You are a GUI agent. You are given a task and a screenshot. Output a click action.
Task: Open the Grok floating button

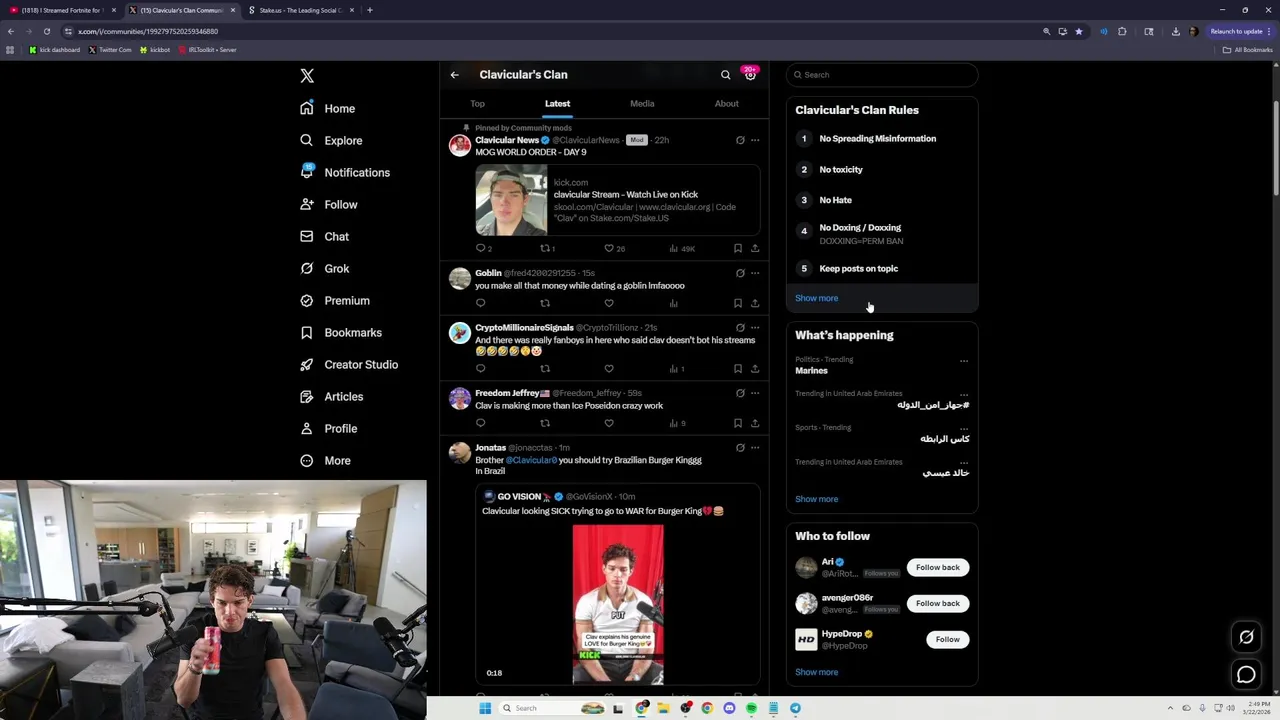pyautogui.click(x=1246, y=637)
